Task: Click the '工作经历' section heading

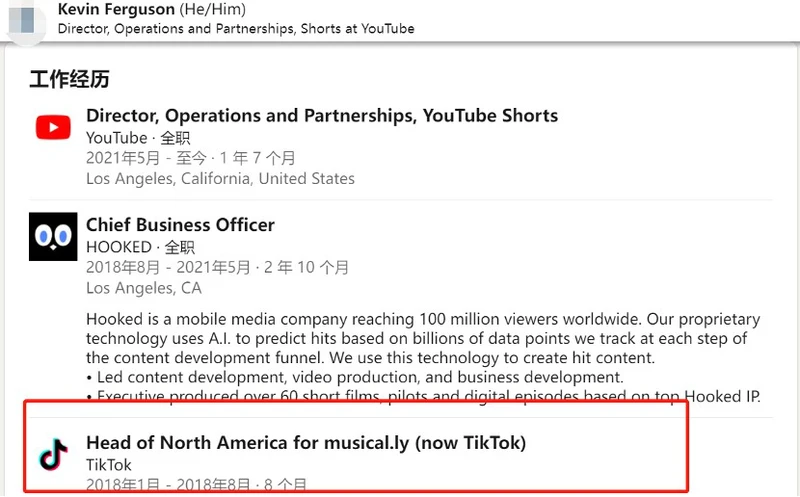Action: click(69, 79)
